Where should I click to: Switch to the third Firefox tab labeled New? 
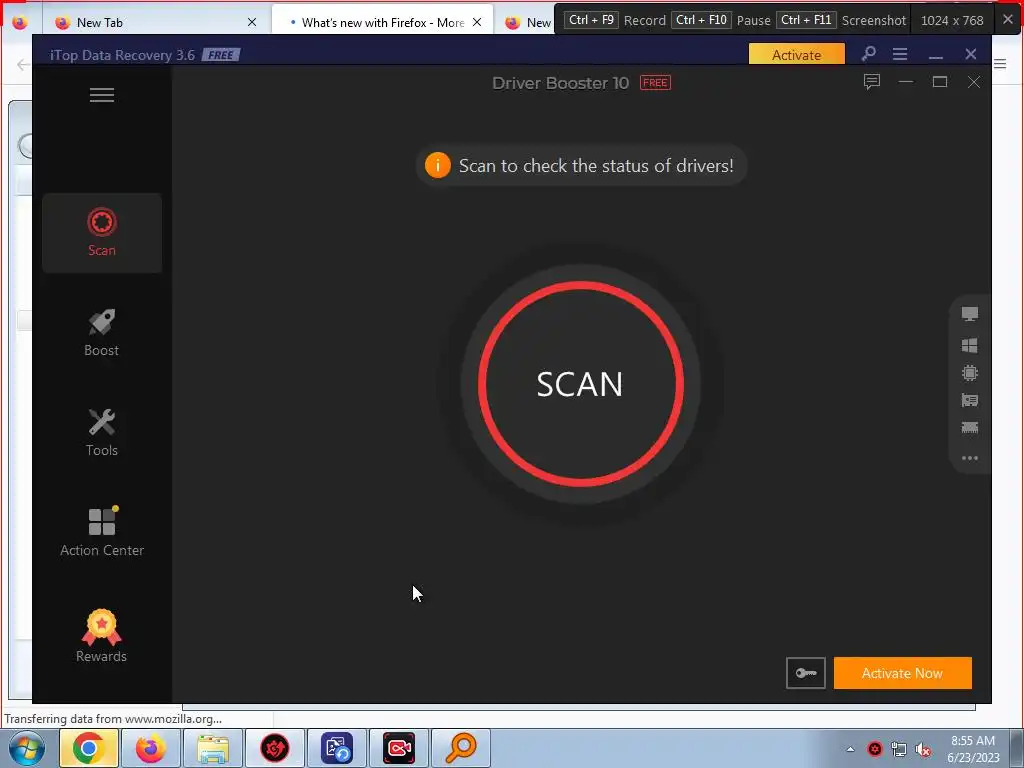click(x=528, y=22)
